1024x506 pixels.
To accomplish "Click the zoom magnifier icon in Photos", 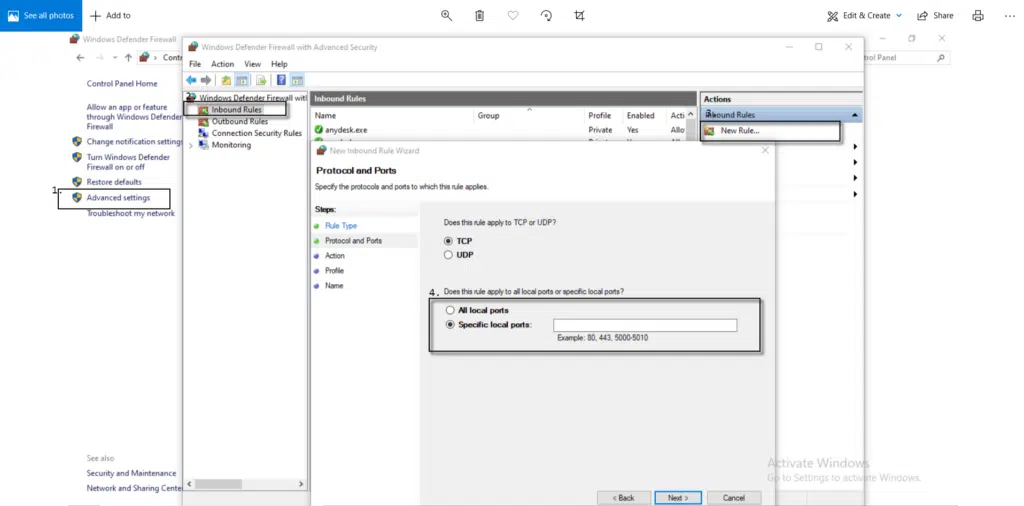I will tap(447, 16).
